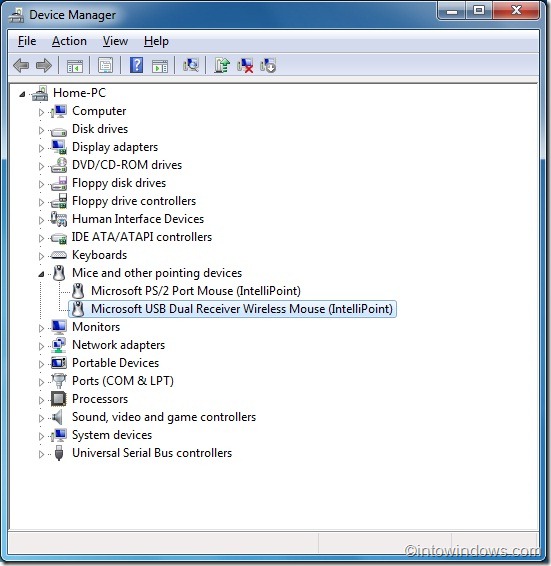Expand Universal Serial Bus controllers arrow
This screenshot has width=551, height=566.
point(41,454)
